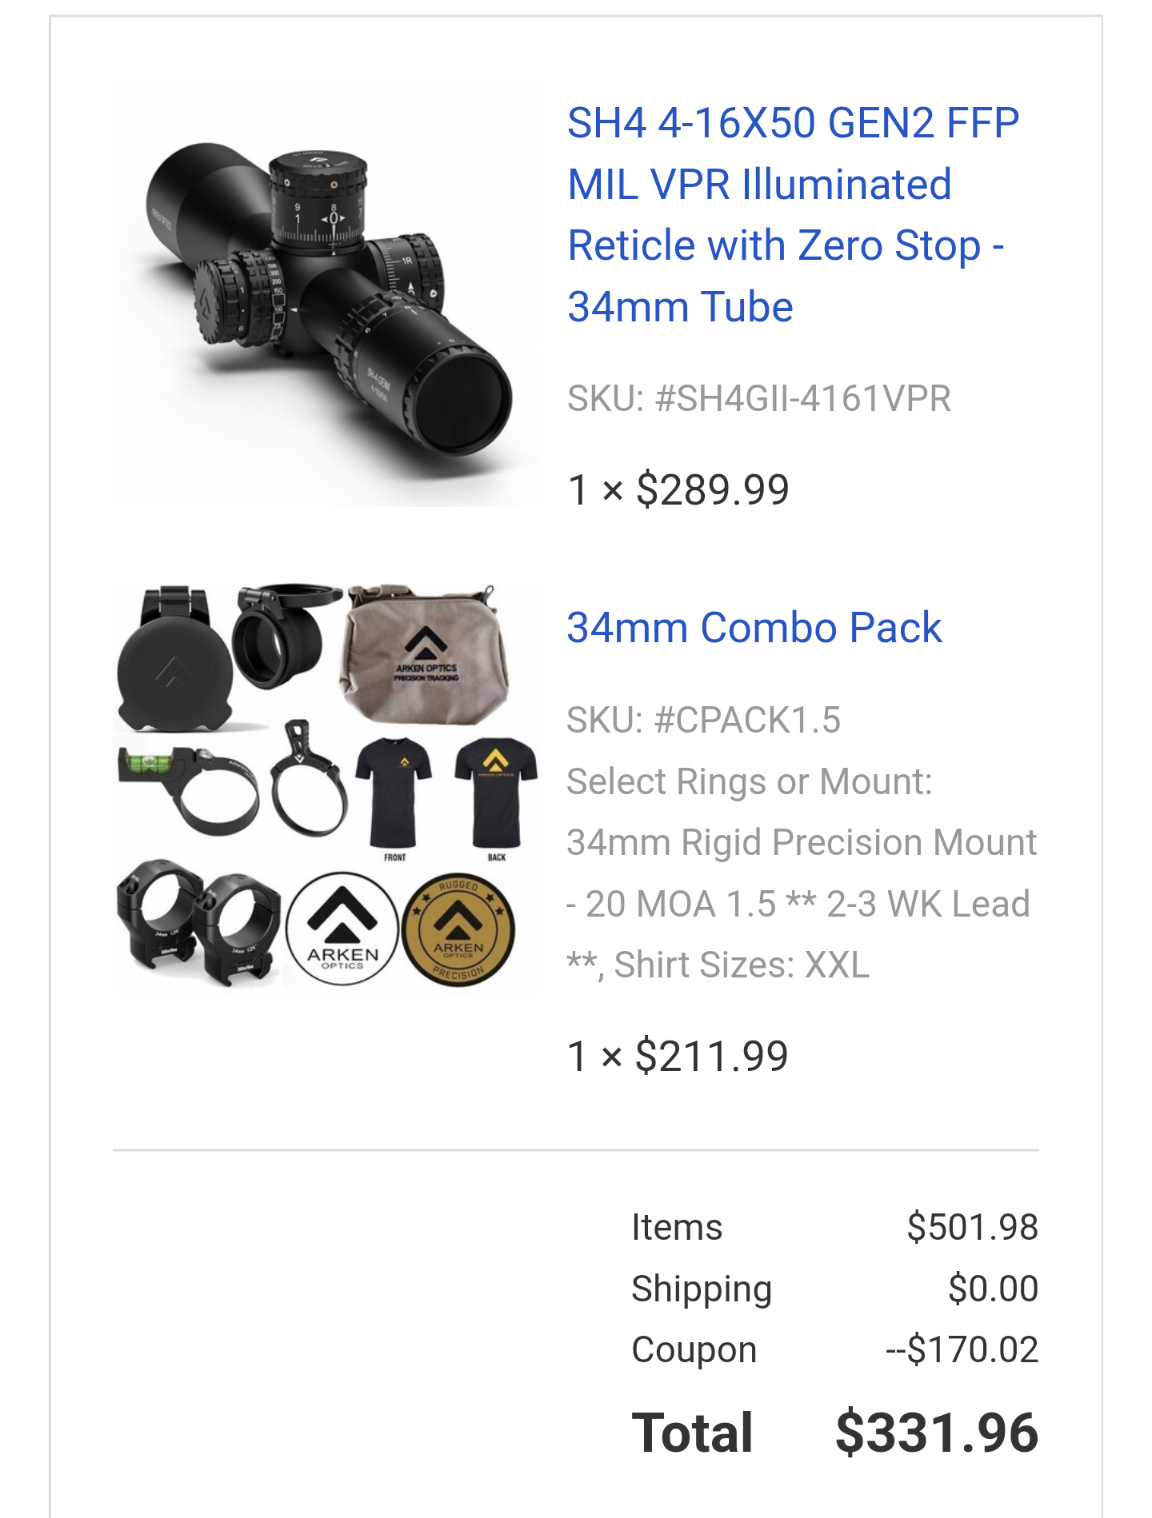
Task: Click the closed flip-up lens cover image
Action: pyautogui.click(x=173, y=660)
